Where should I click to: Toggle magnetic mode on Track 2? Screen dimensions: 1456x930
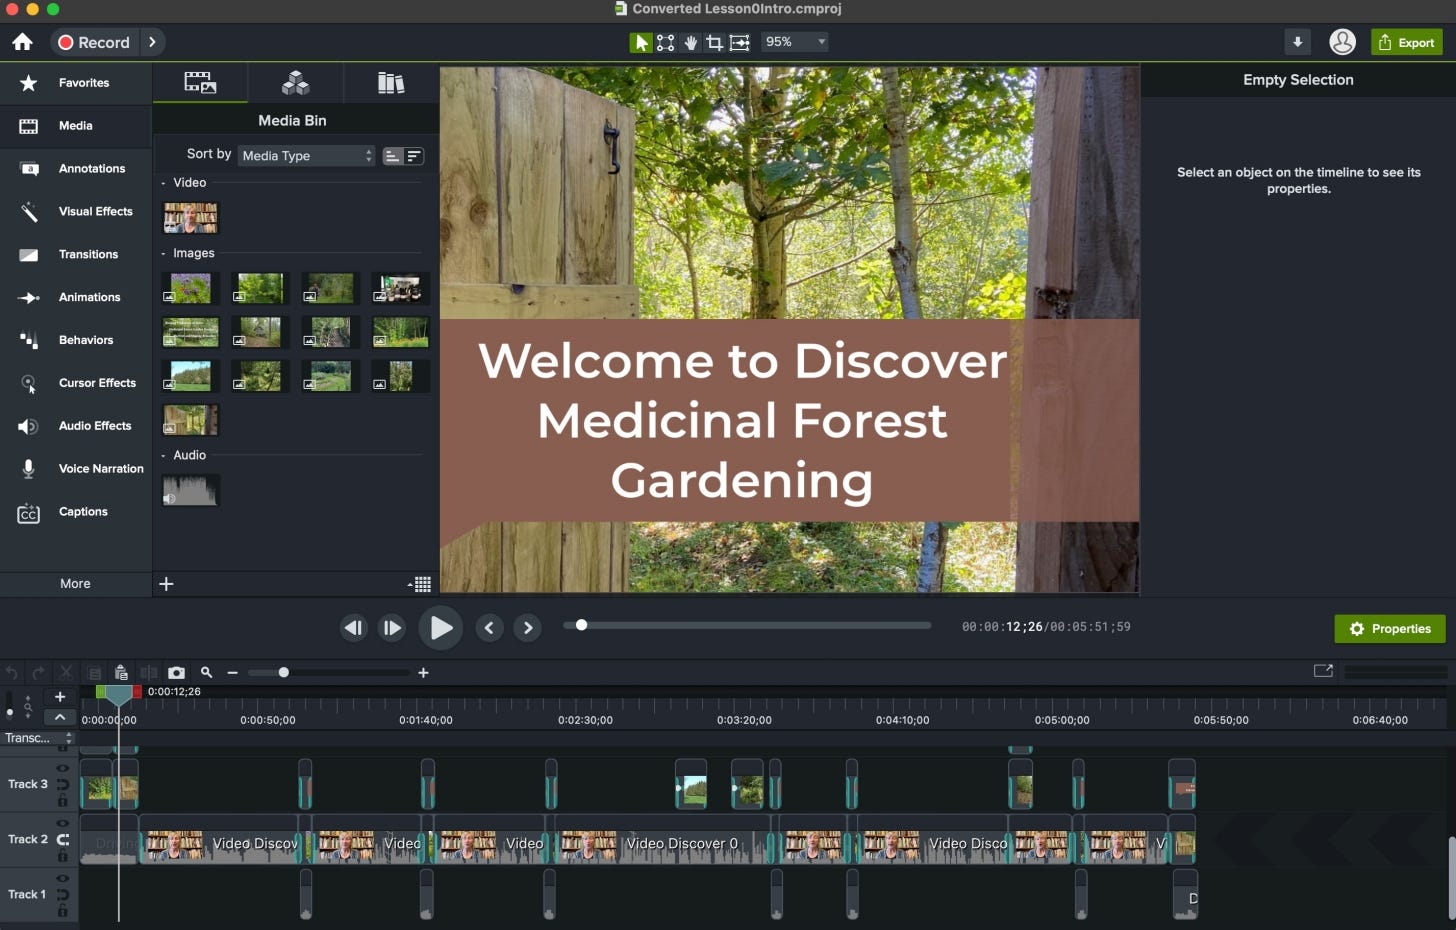[62, 839]
